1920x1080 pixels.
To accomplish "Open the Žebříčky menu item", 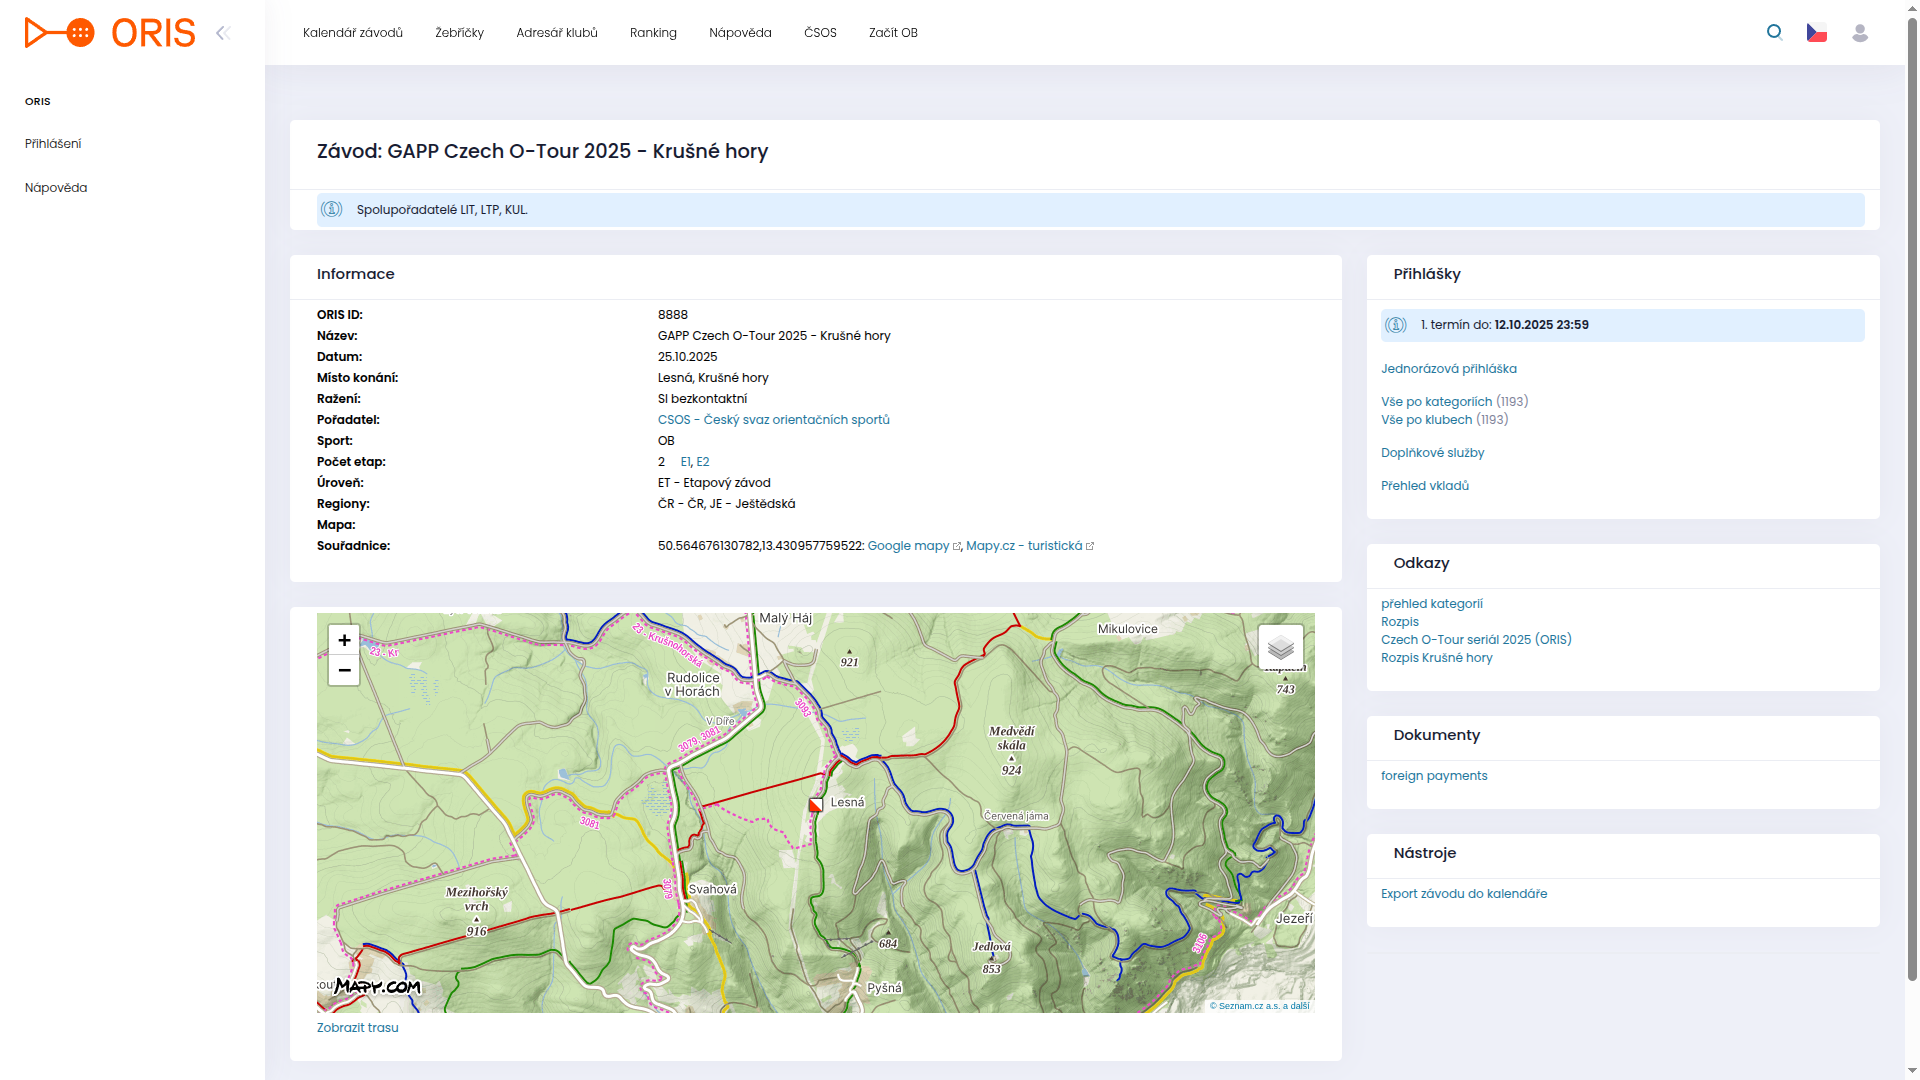I will click(x=459, y=33).
